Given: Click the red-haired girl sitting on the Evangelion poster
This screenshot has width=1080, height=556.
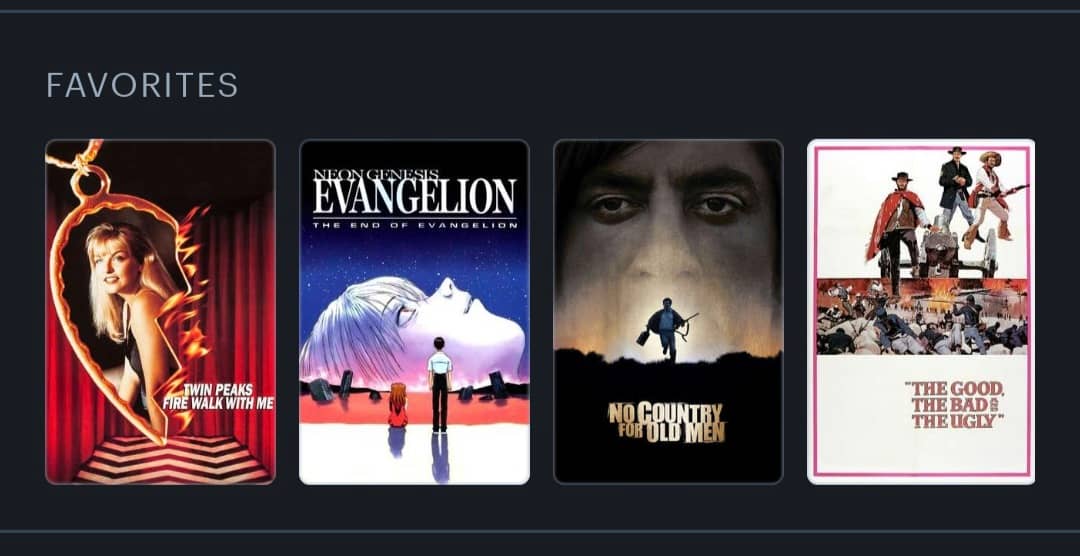Looking at the screenshot, I should point(397,405).
